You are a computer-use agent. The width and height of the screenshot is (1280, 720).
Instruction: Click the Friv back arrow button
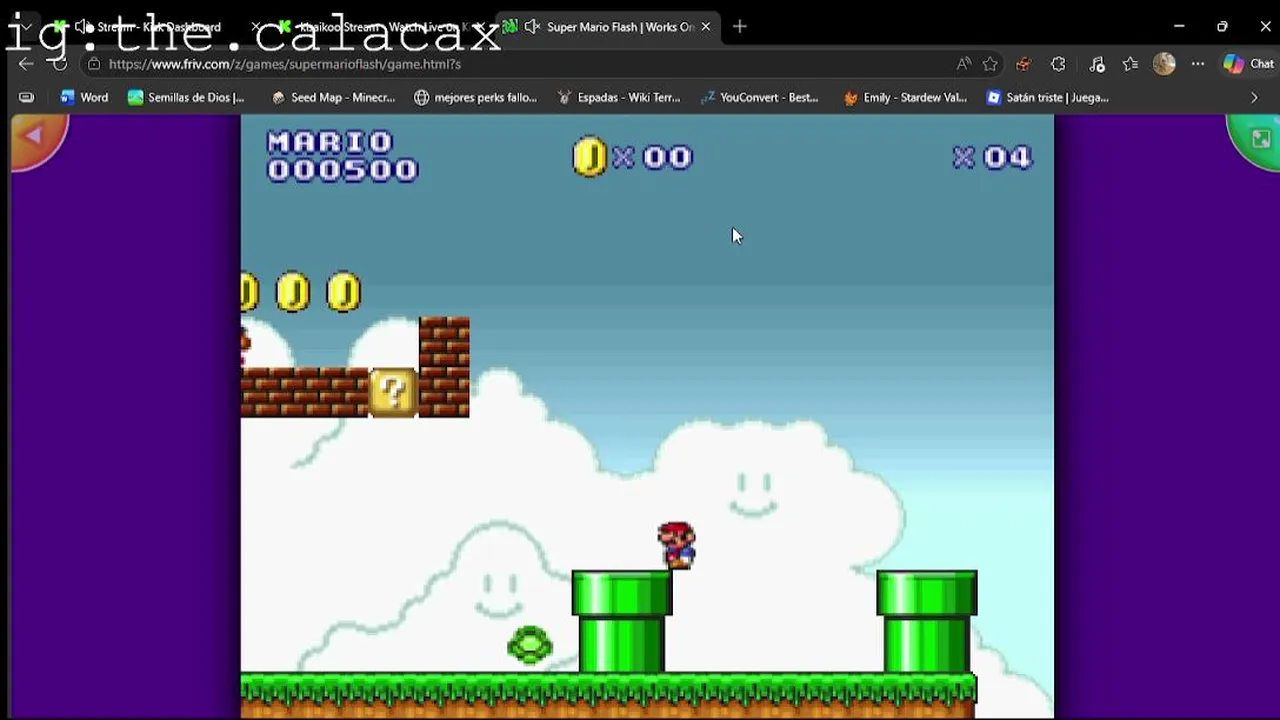35,137
